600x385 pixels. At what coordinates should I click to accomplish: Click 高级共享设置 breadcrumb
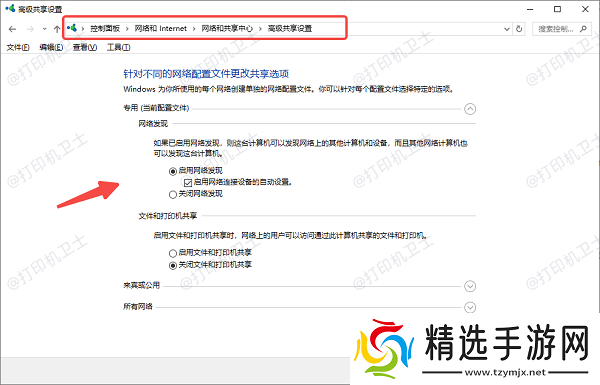tap(290, 29)
